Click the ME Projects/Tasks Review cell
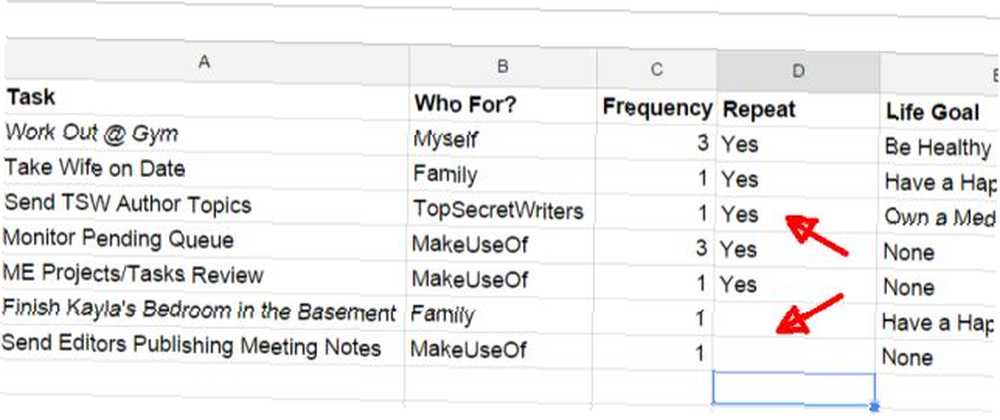This screenshot has width=1000, height=420. click(x=204, y=275)
